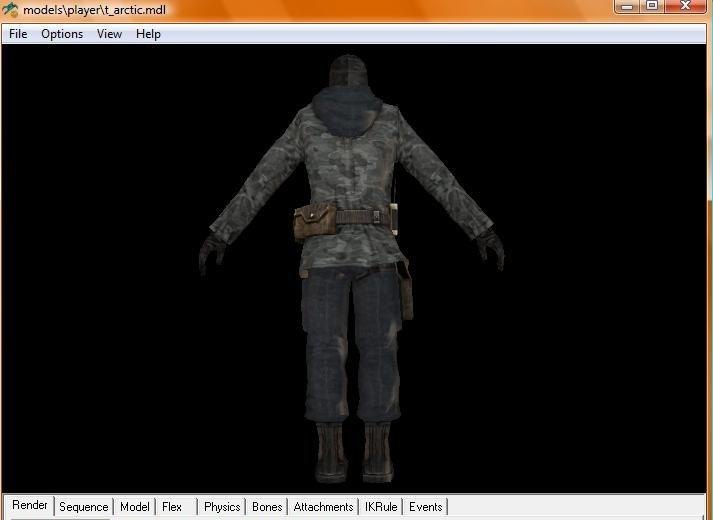Switch to the Attachments tab

pyautogui.click(x=323, y=507)
